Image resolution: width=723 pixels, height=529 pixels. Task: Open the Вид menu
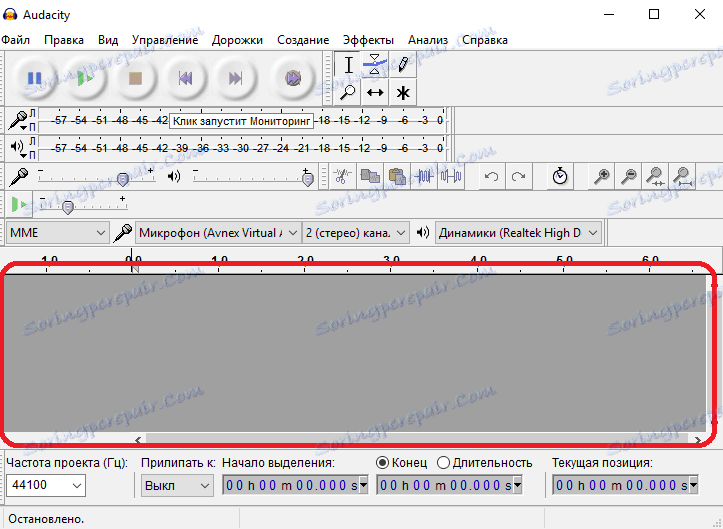pos(108,40)
